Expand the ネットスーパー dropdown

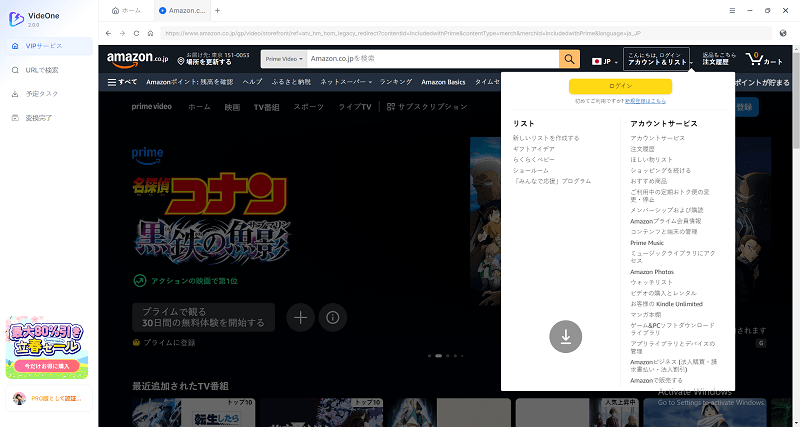click(346, 82)
